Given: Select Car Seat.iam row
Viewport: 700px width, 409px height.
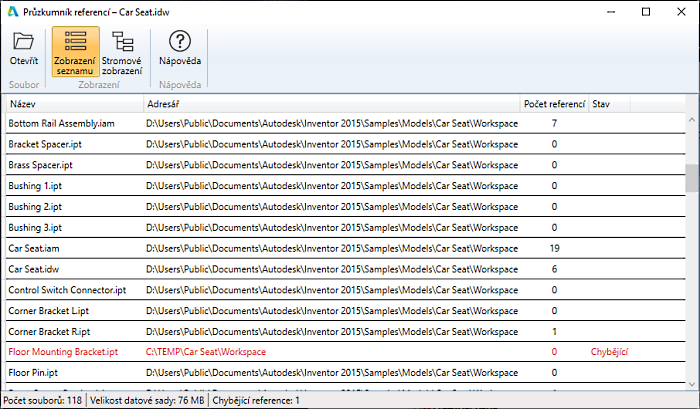Looking at the screenshot, I should 346,248.
